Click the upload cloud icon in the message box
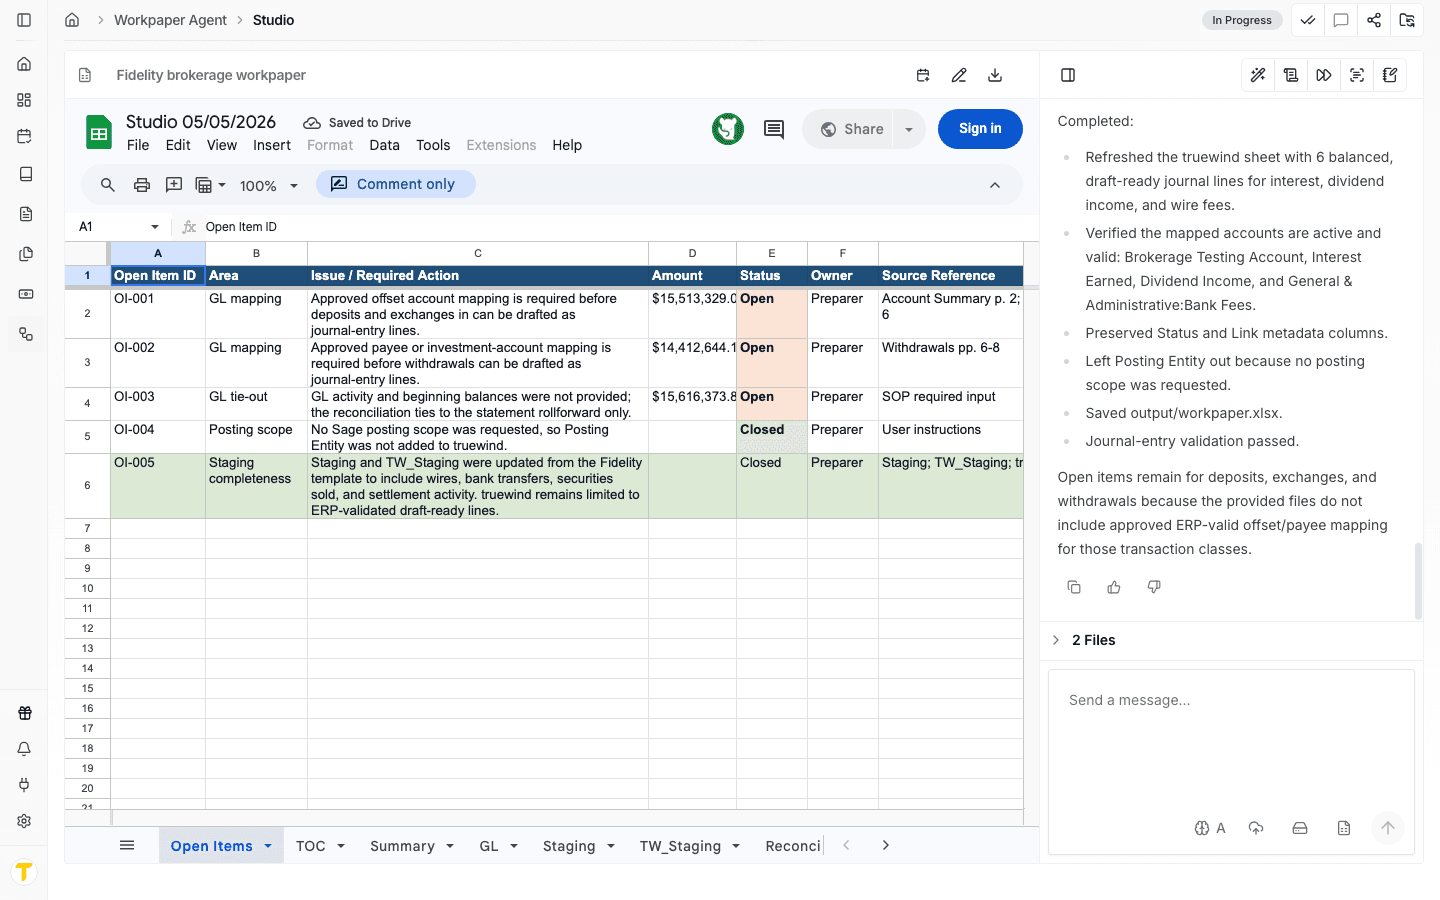 coord(1256,828)
